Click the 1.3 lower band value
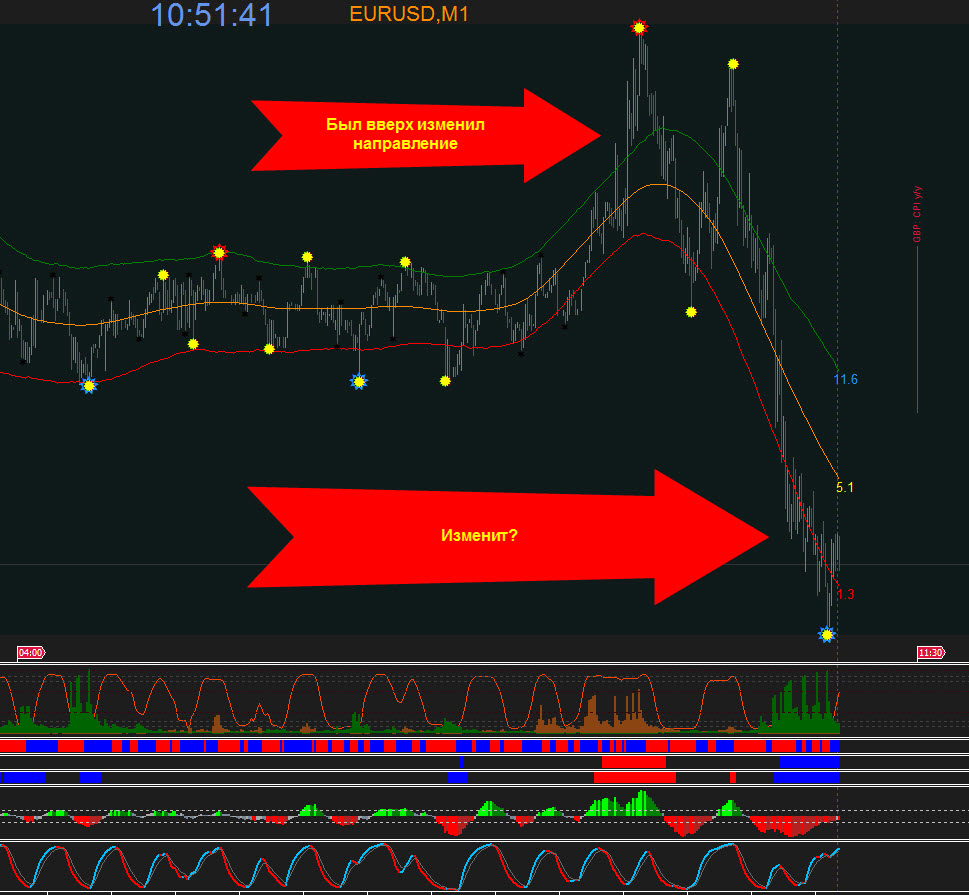Screen dimensions: 969x895 pyautogui.click(x=845, y=595)
